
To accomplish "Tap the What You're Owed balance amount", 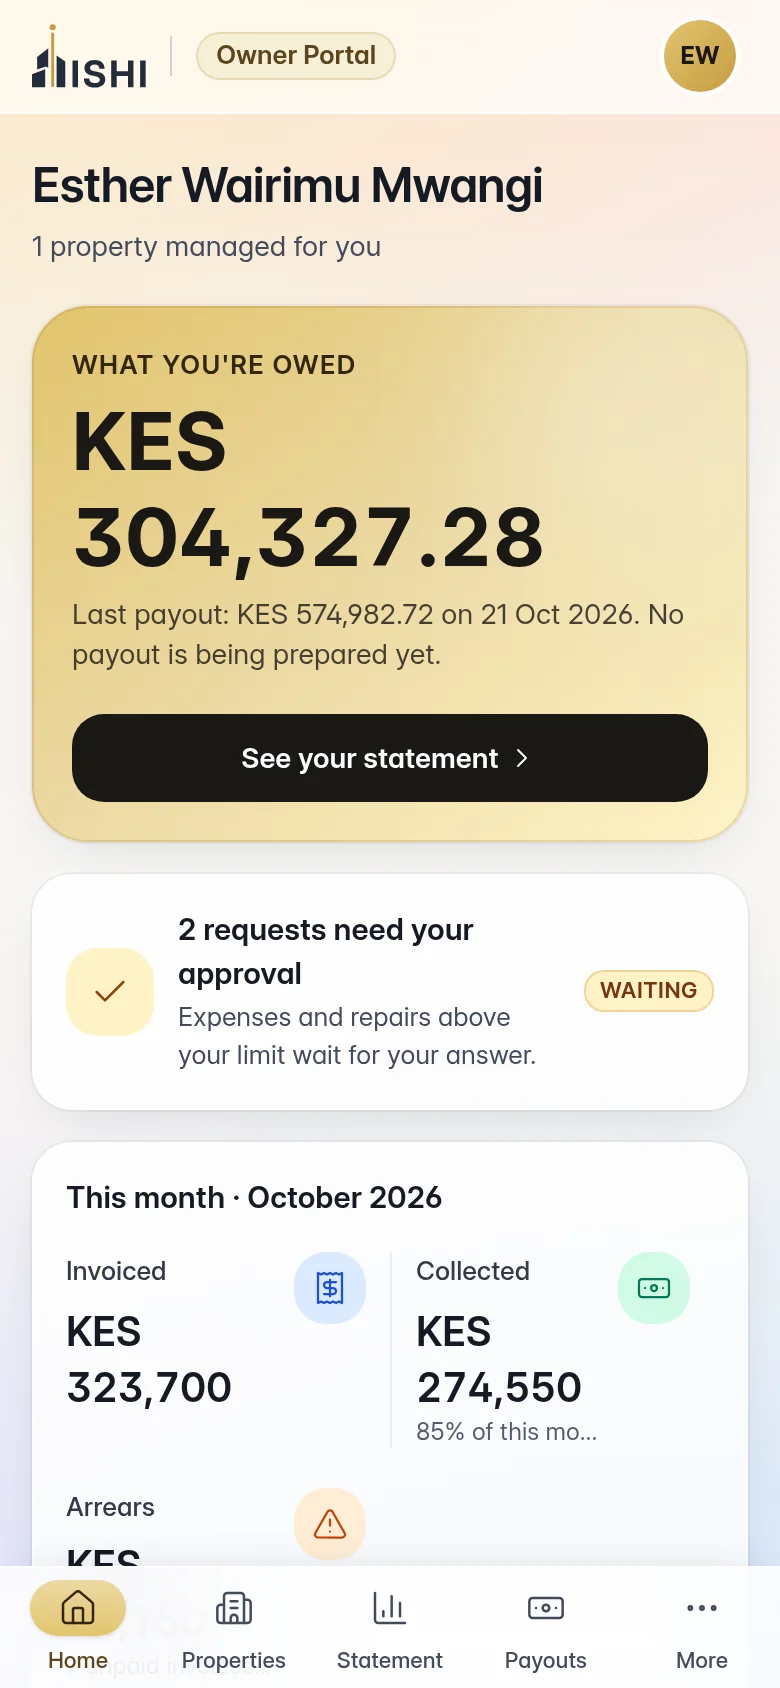I will pyautogui.click(x=309, y=490).
